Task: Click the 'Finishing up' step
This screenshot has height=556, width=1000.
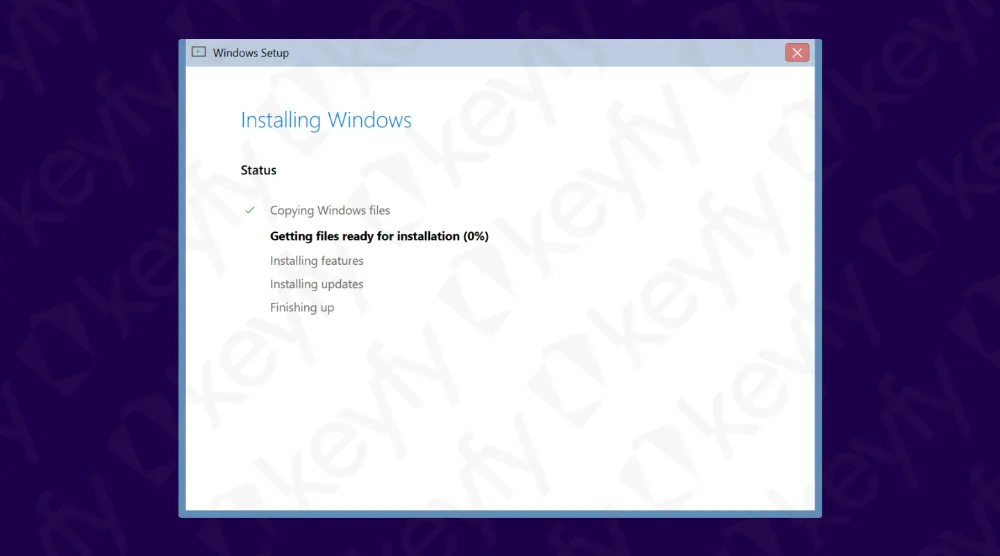Action: coord(302,307)
